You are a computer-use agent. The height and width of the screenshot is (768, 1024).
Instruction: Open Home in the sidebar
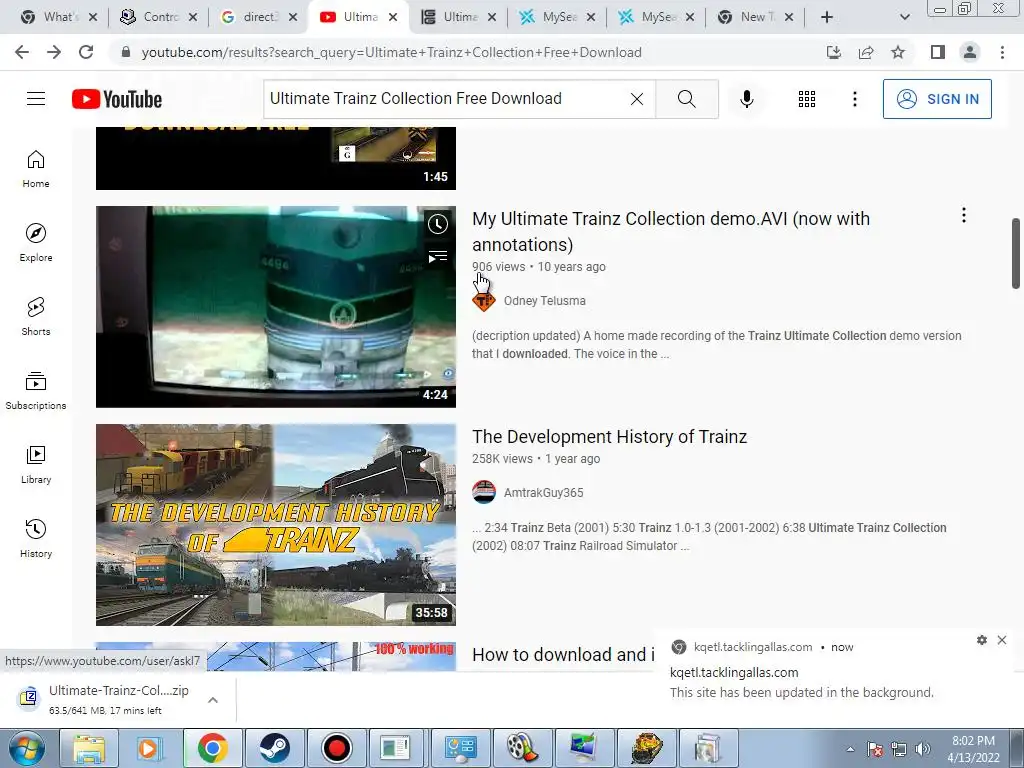pos(36,169)
